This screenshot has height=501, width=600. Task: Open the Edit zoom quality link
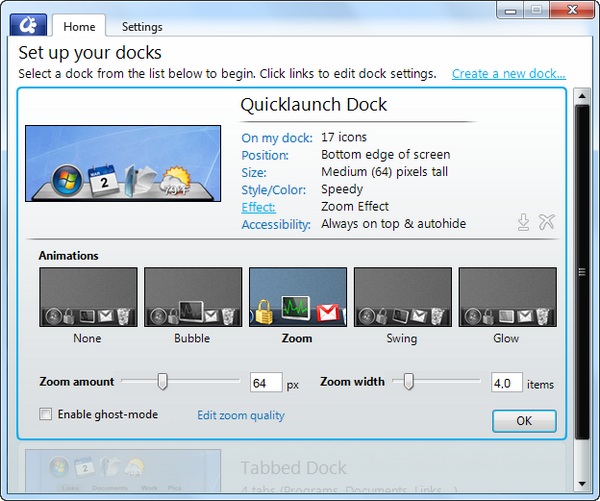click(x=240, y=415)
